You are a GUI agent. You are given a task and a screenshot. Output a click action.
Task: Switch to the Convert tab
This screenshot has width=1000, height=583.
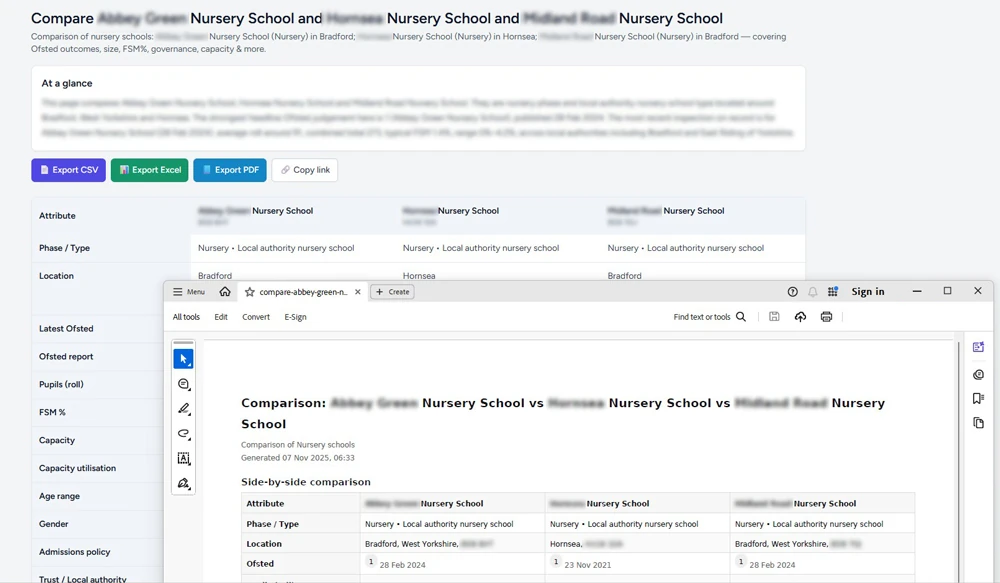[x=256, y=316]
